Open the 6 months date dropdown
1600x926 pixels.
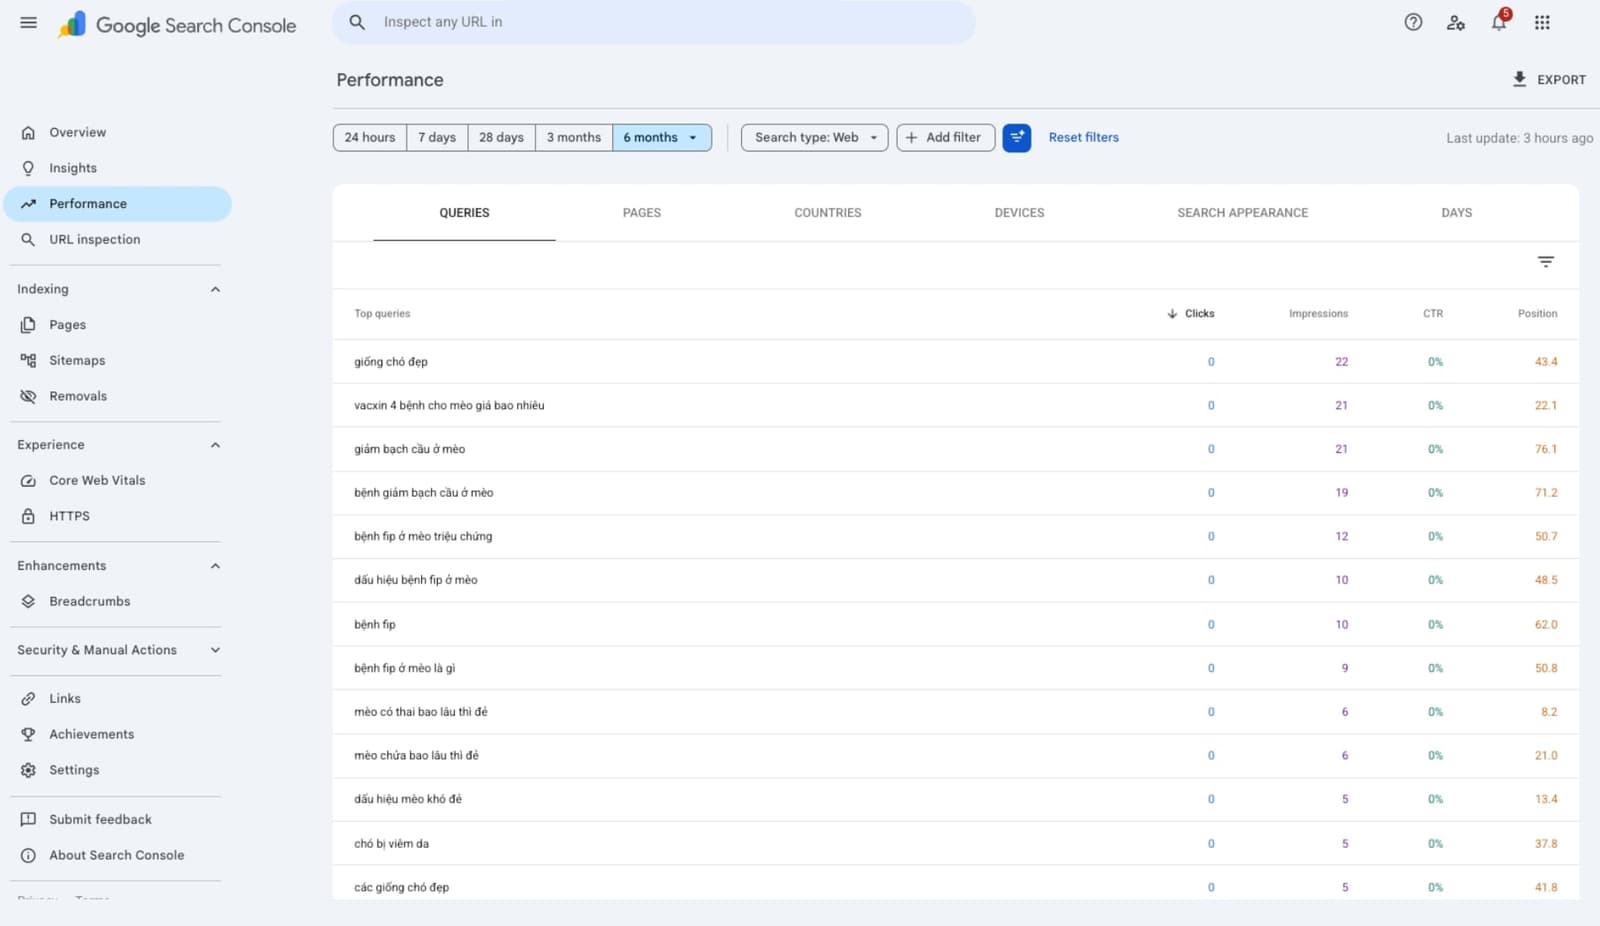(x=662, y=137)
